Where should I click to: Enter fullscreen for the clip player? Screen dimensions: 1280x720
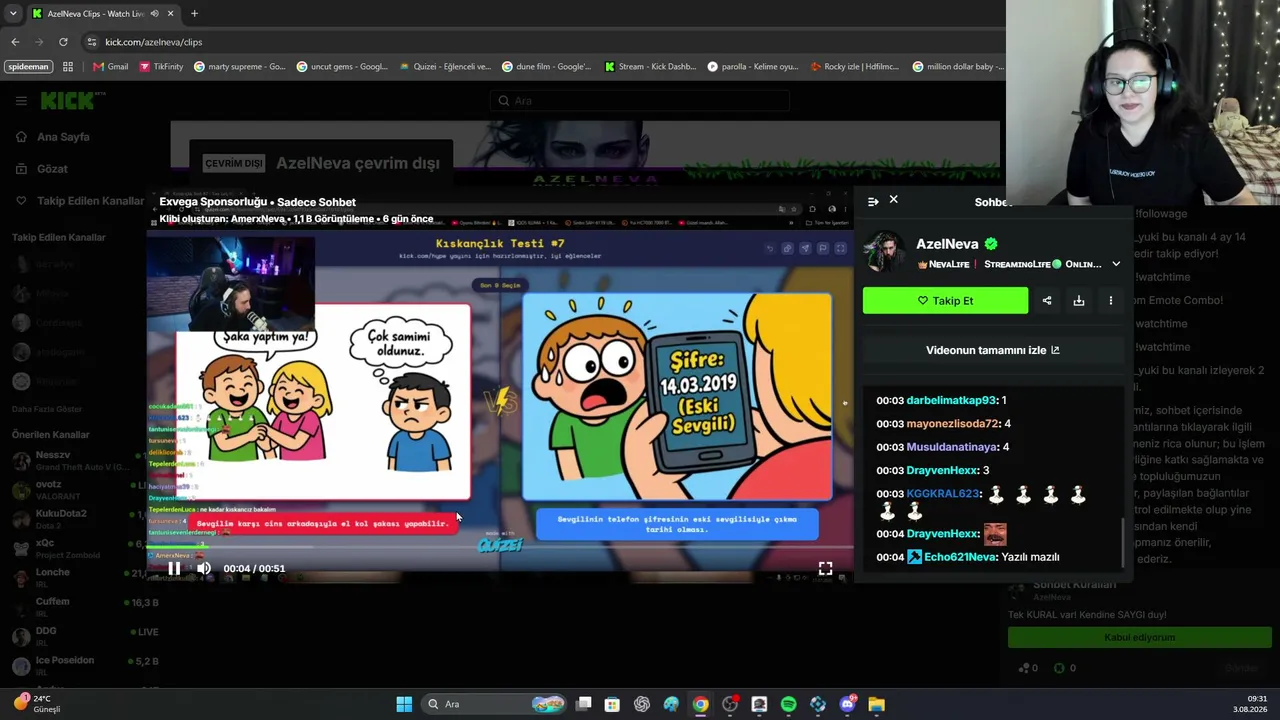(825, 568)
